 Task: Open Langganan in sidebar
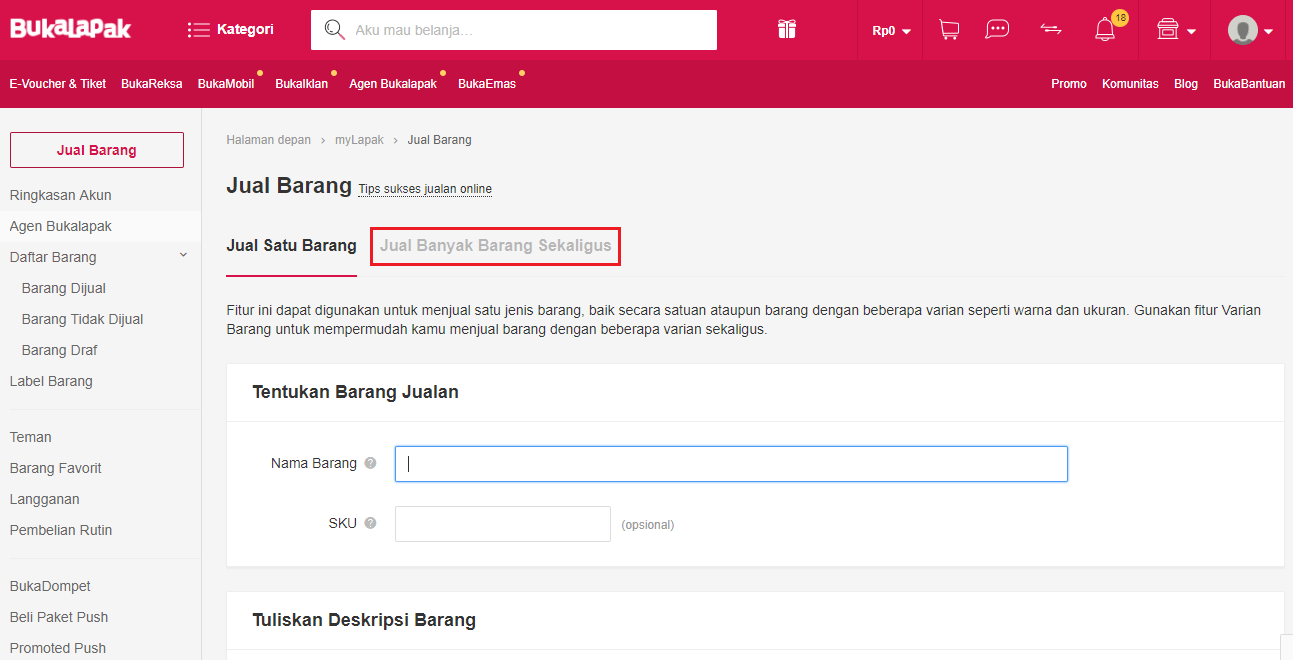click(x=45, y=499)
